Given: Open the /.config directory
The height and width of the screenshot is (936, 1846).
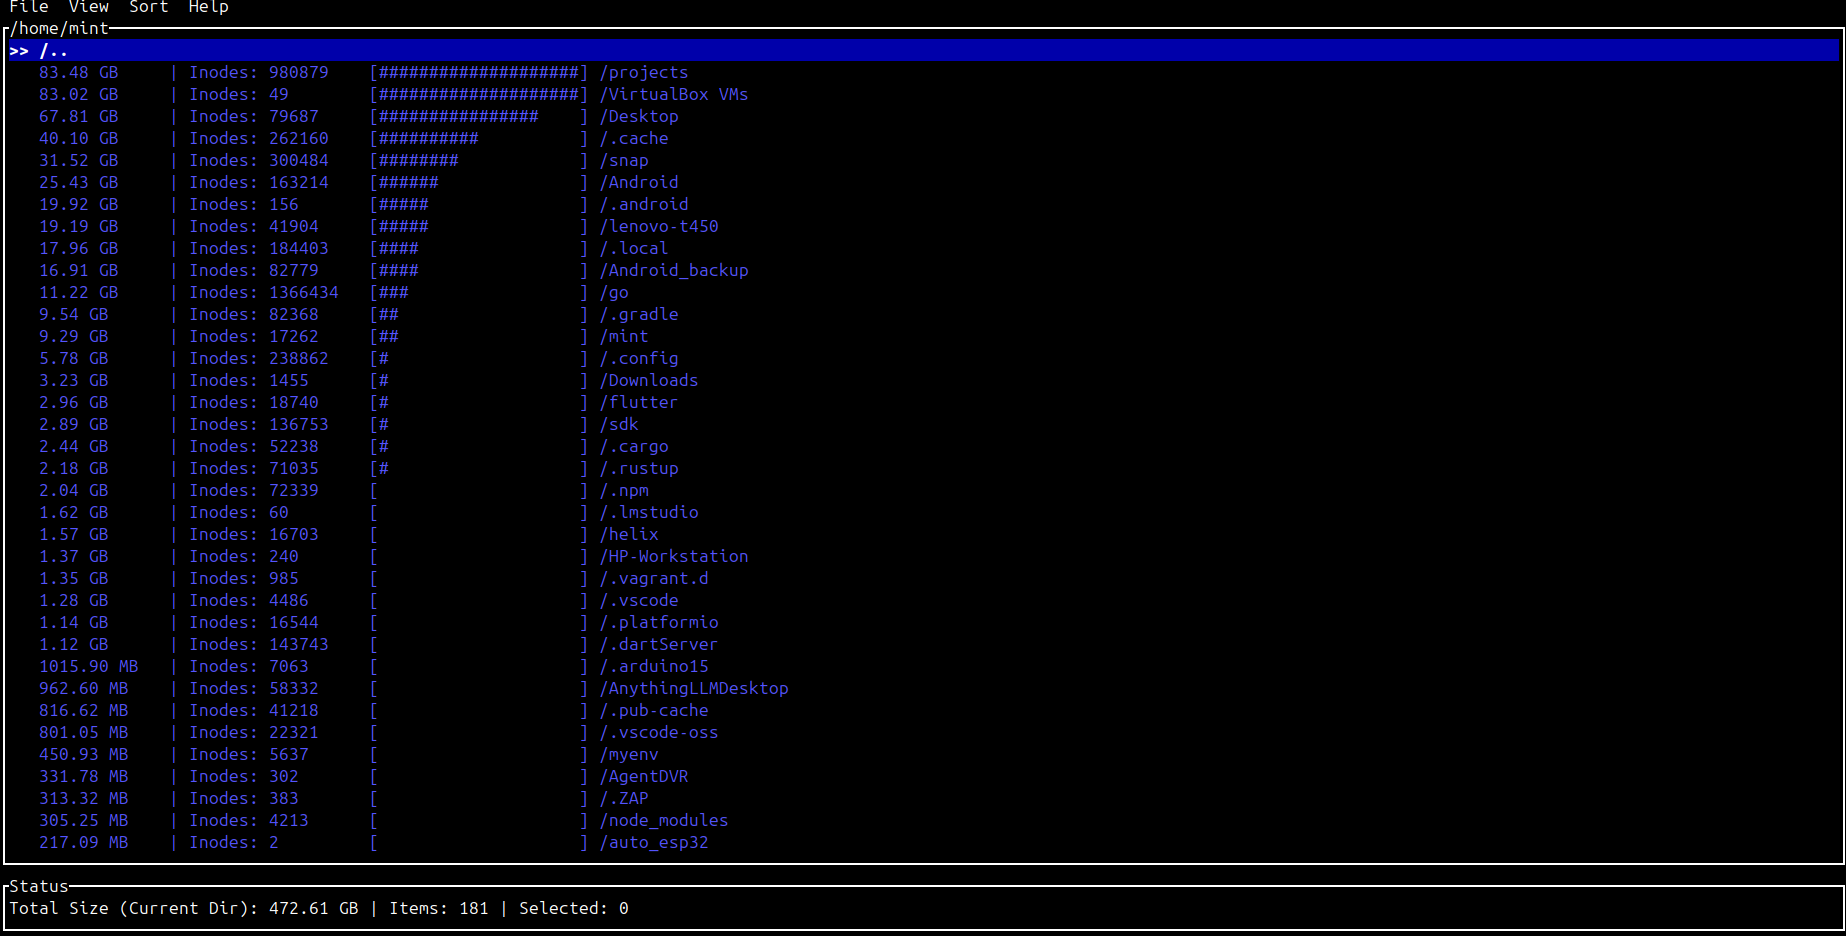Looking at the screenshot, I should 638,358.
